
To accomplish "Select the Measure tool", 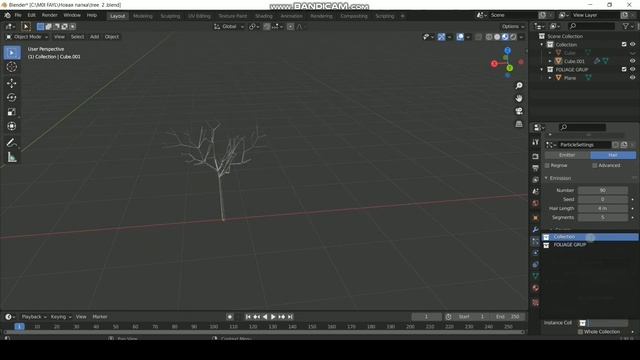I will coord(12,157).
